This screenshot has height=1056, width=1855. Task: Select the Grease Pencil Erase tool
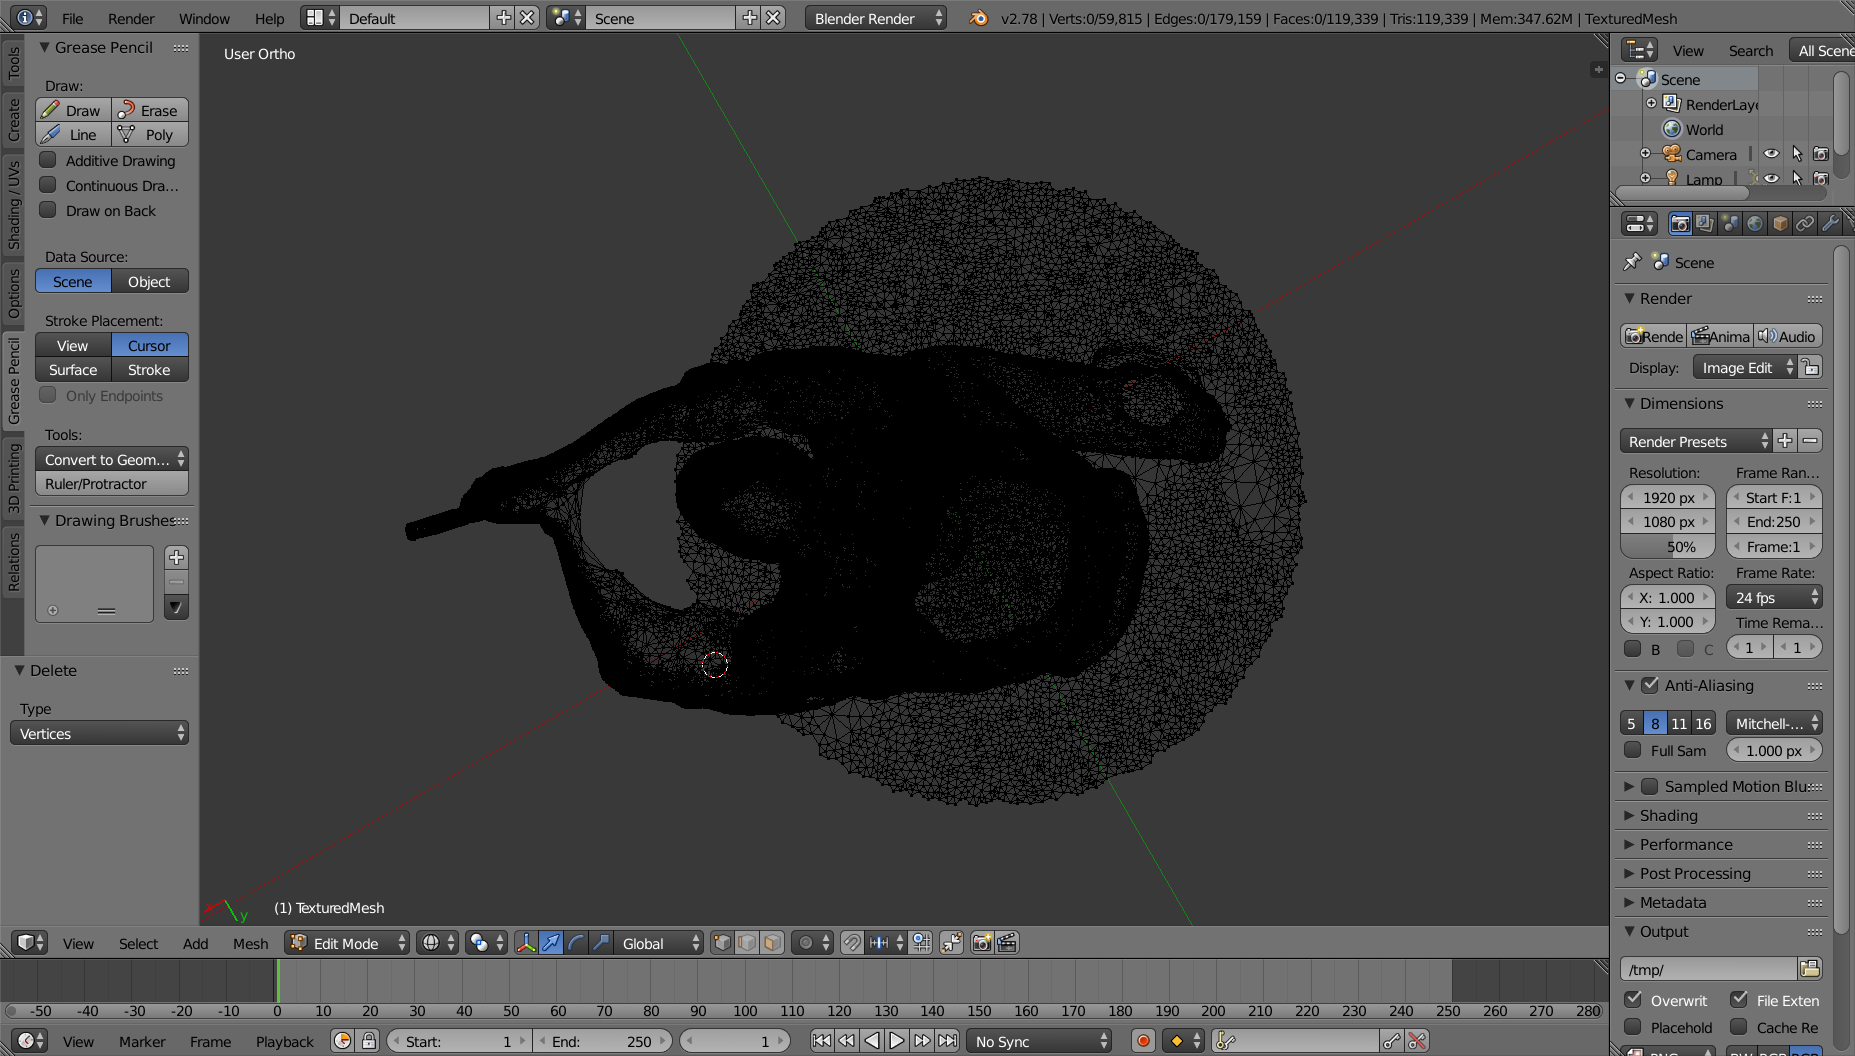pyautogui.click(x=150, y=110)
